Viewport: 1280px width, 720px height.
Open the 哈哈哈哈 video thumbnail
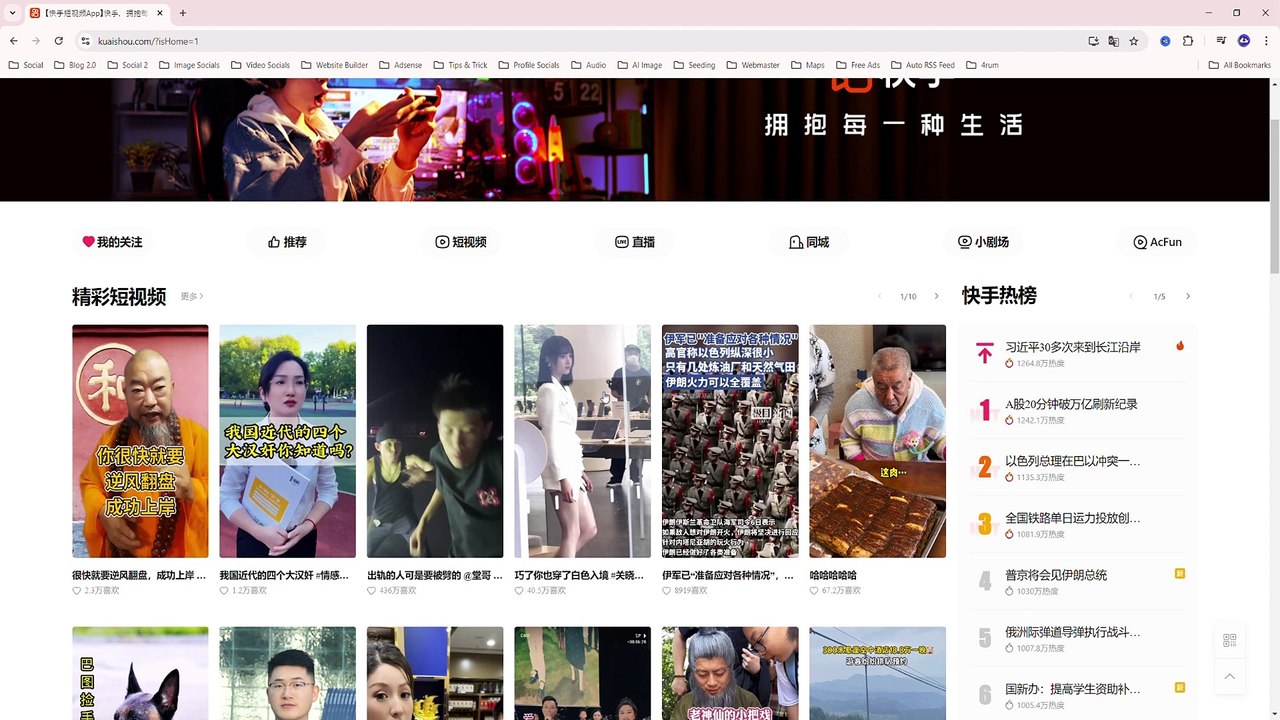878,441
